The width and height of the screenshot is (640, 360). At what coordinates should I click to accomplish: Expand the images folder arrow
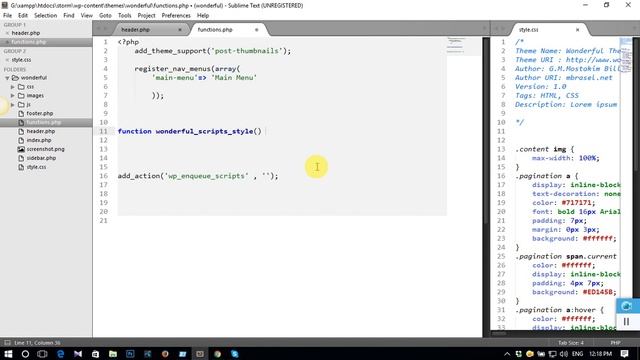13,96
